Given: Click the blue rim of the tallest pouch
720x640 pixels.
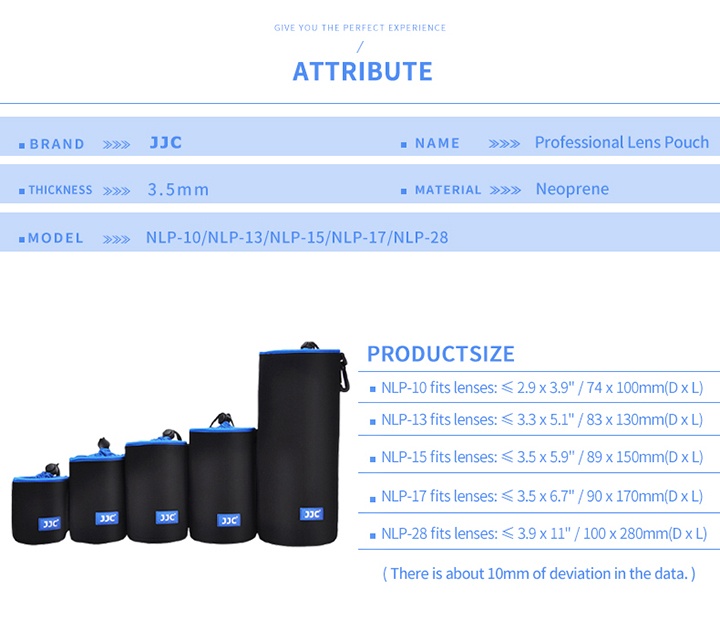Looking at the screenshot, I should 300,353.
